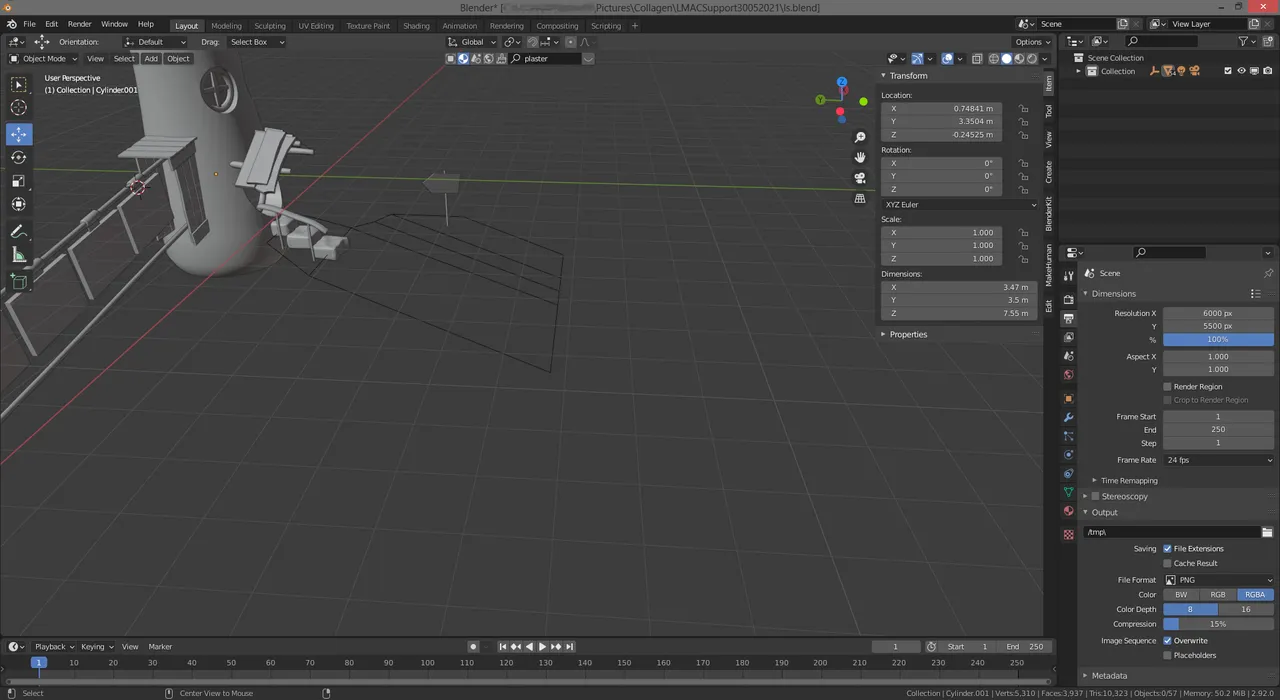Uncheck the File Extensions checkbox
This screenshot has height=700, width=1280.
click(x=1167, y=548)
